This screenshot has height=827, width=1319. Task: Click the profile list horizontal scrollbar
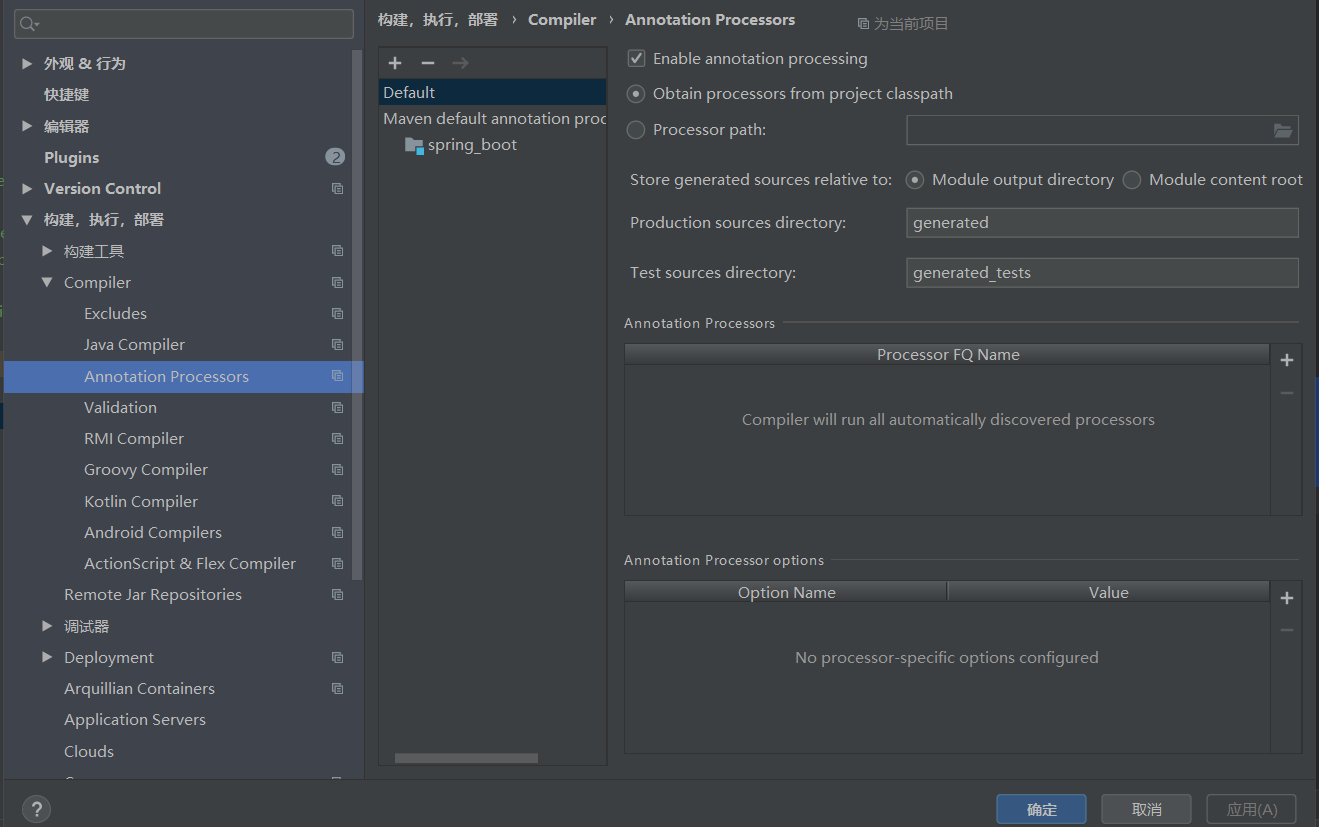click(x=466, y=758)
